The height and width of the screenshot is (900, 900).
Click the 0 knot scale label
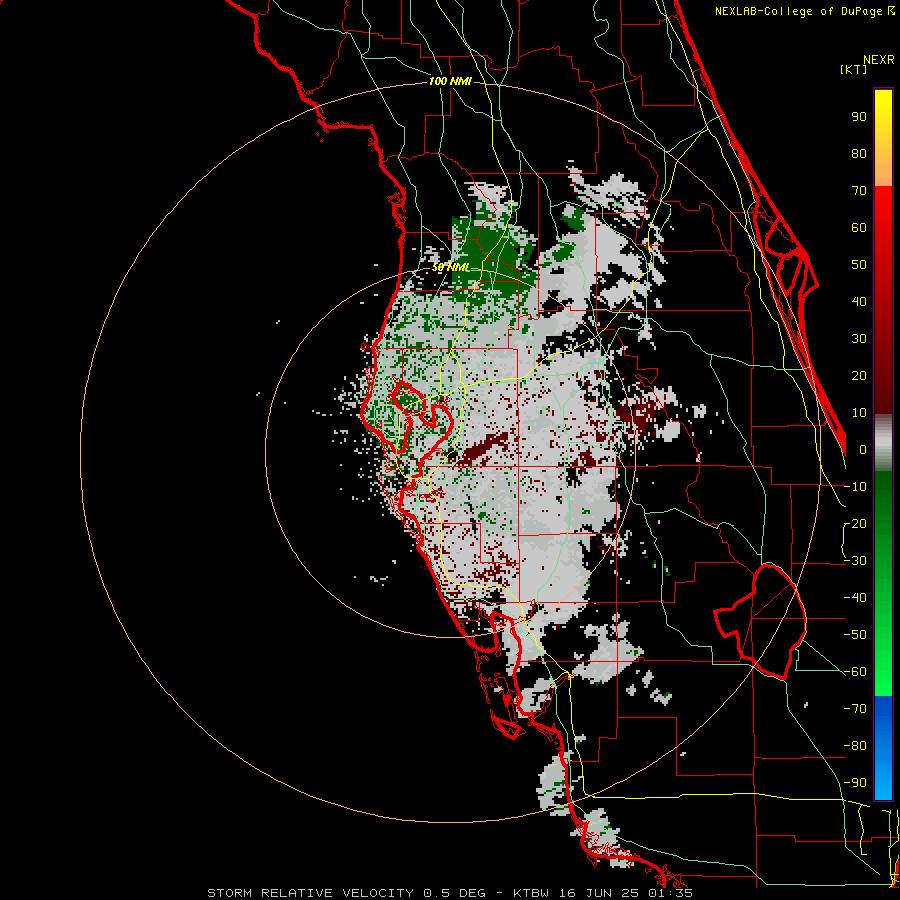pos(863,450)
